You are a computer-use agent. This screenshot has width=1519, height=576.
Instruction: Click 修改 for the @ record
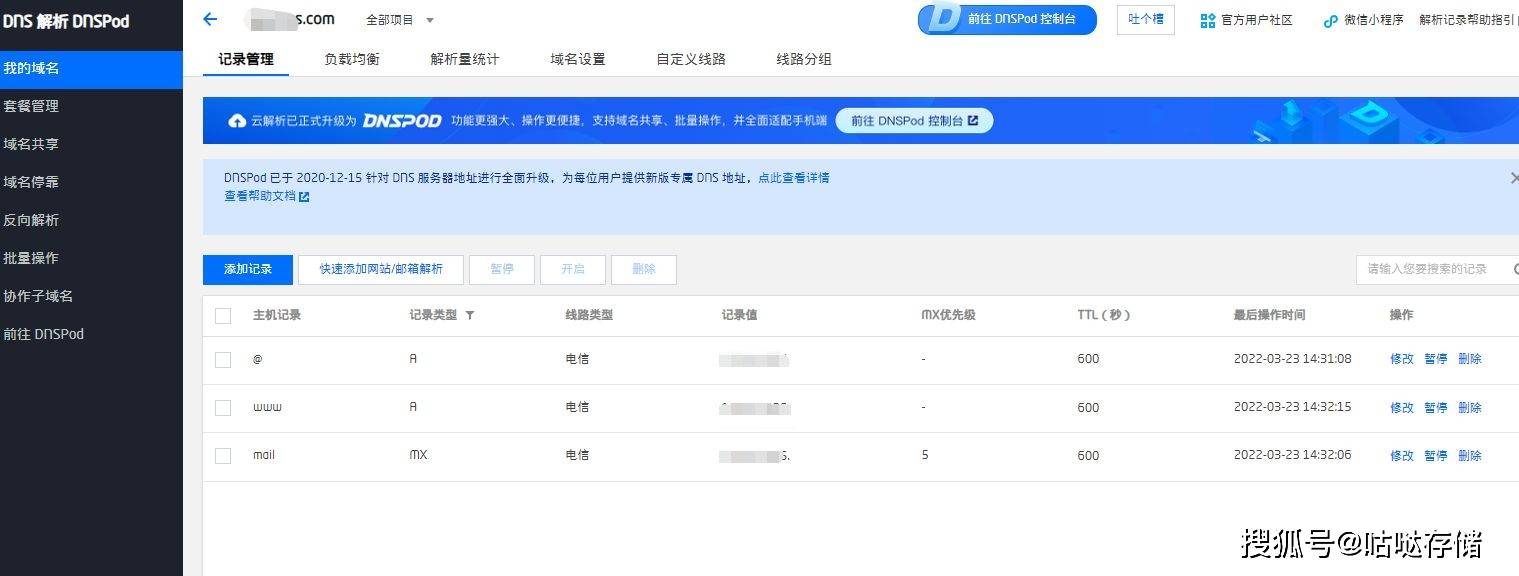click(x=1402, y=359)
